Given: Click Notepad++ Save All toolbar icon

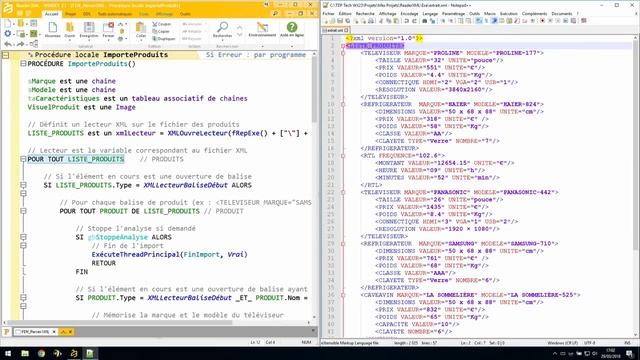Looking at the screenshot, I should (347, 20).
